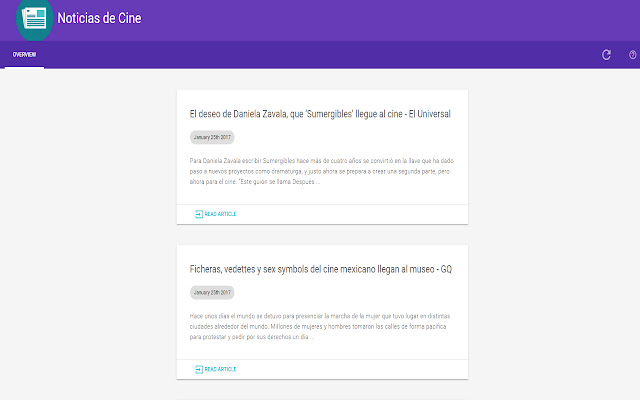This screenshot has height=400, width=640.
Task: Open the Ficheras, vedettes y sex symbols headline
Action: (321, 269)
